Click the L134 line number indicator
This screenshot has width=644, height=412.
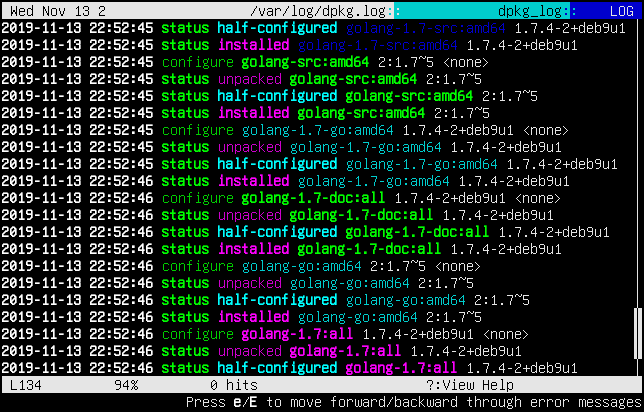26,385
